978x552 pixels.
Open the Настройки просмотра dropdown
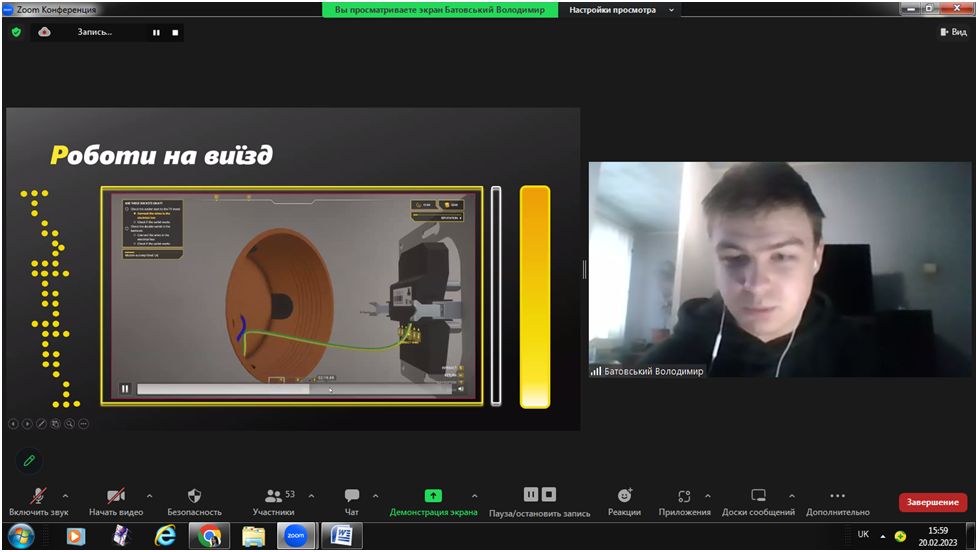(621, 10)
